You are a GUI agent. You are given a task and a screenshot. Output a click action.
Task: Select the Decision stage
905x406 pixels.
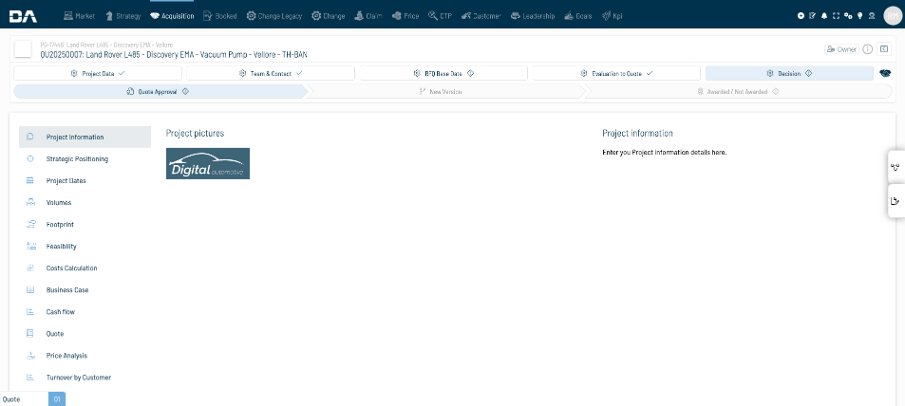[x=789, y=73]
